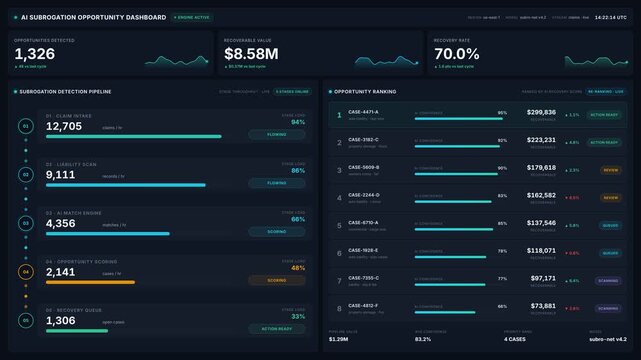Select the rank 3 case ID
641x360 pixels.
[363, 168]
